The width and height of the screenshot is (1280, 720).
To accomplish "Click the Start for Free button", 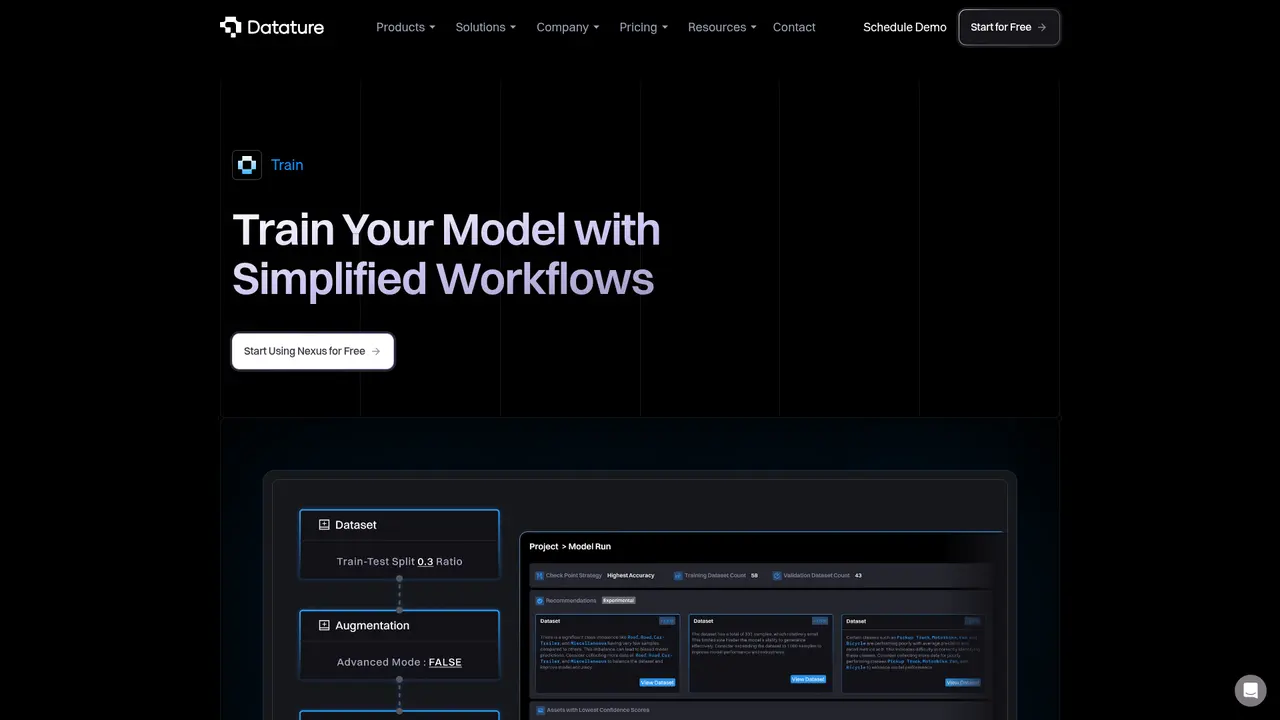I will click(1009, 27).
